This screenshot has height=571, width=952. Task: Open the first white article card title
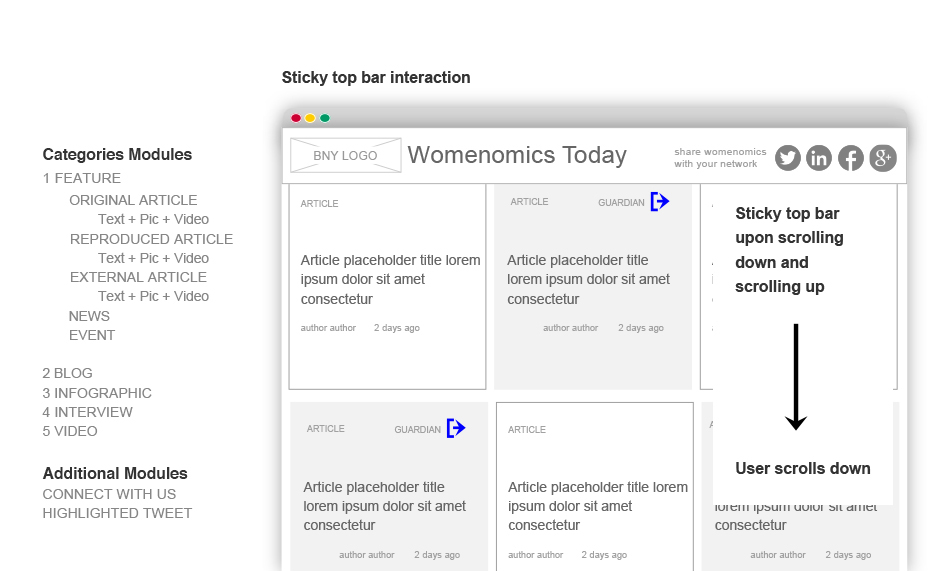click(390, 279)
